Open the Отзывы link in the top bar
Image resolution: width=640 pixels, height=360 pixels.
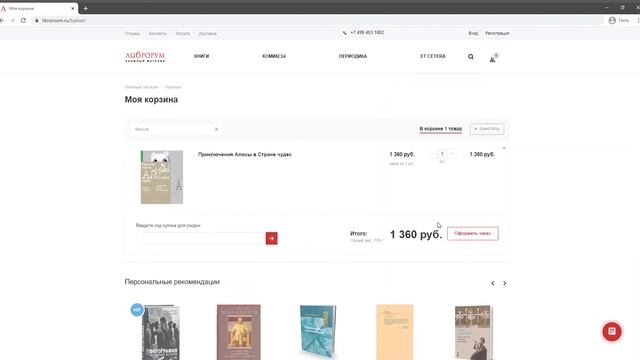[132, 33]
